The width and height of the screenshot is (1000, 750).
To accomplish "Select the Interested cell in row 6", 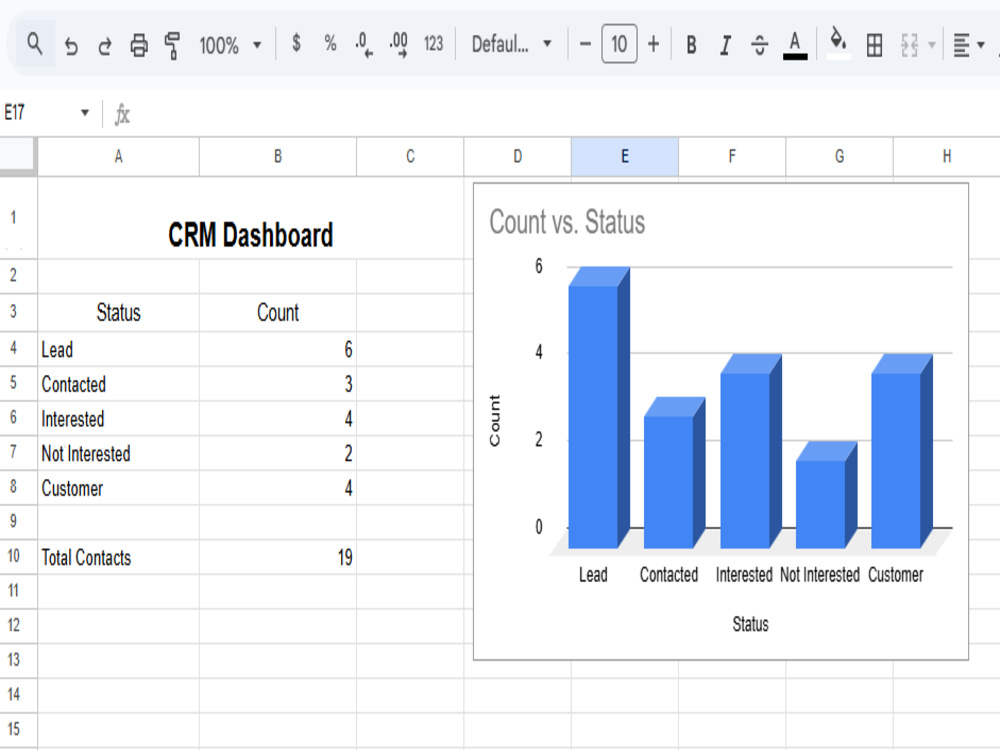I will click(x=119, y=418).
